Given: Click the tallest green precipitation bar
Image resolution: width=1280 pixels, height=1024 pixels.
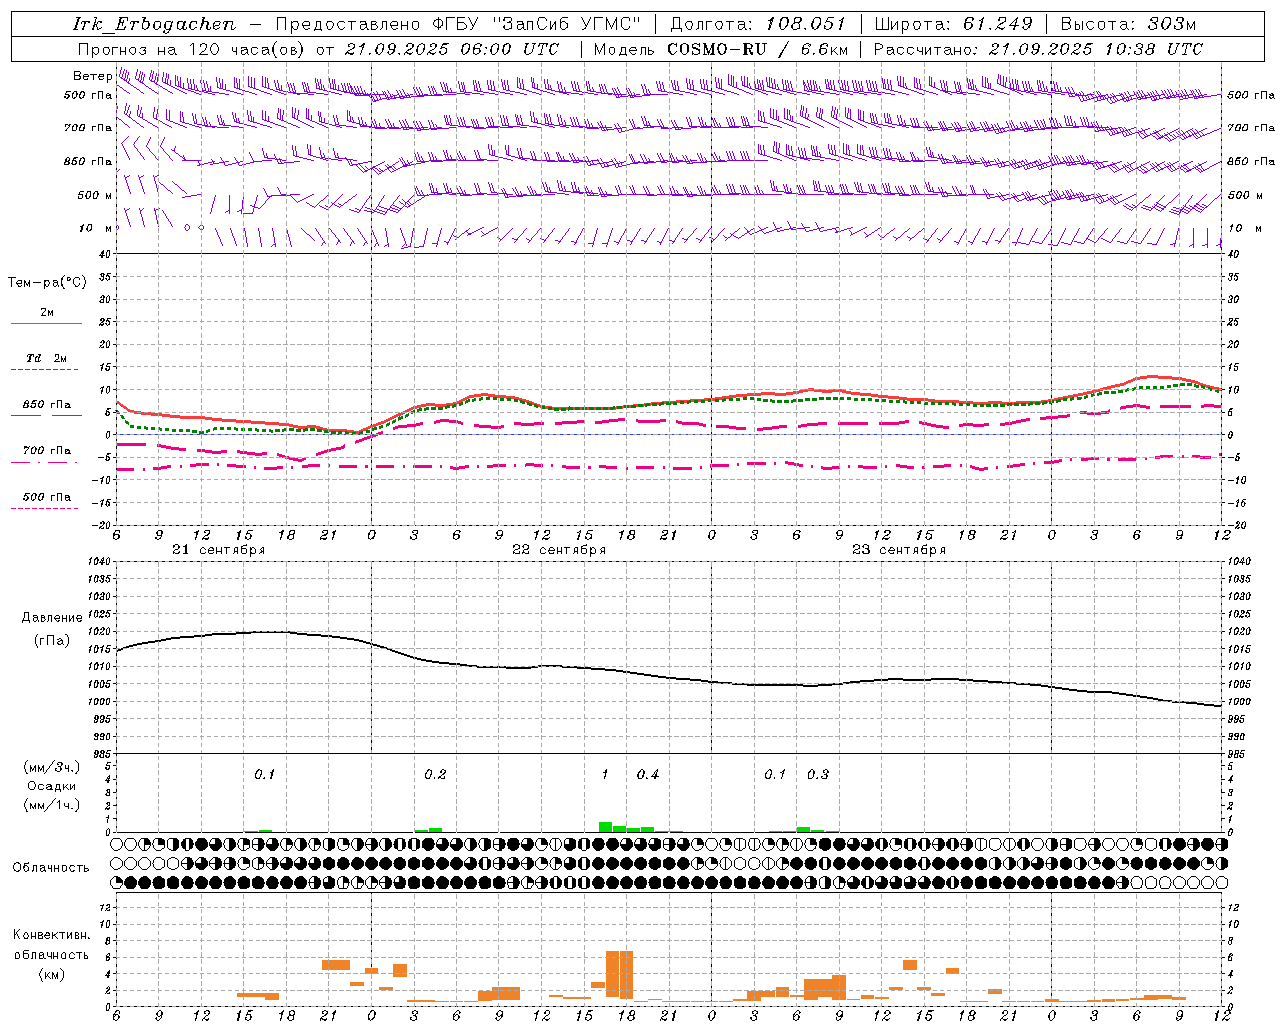Looking at the screenshot, I should coord(605,827).
